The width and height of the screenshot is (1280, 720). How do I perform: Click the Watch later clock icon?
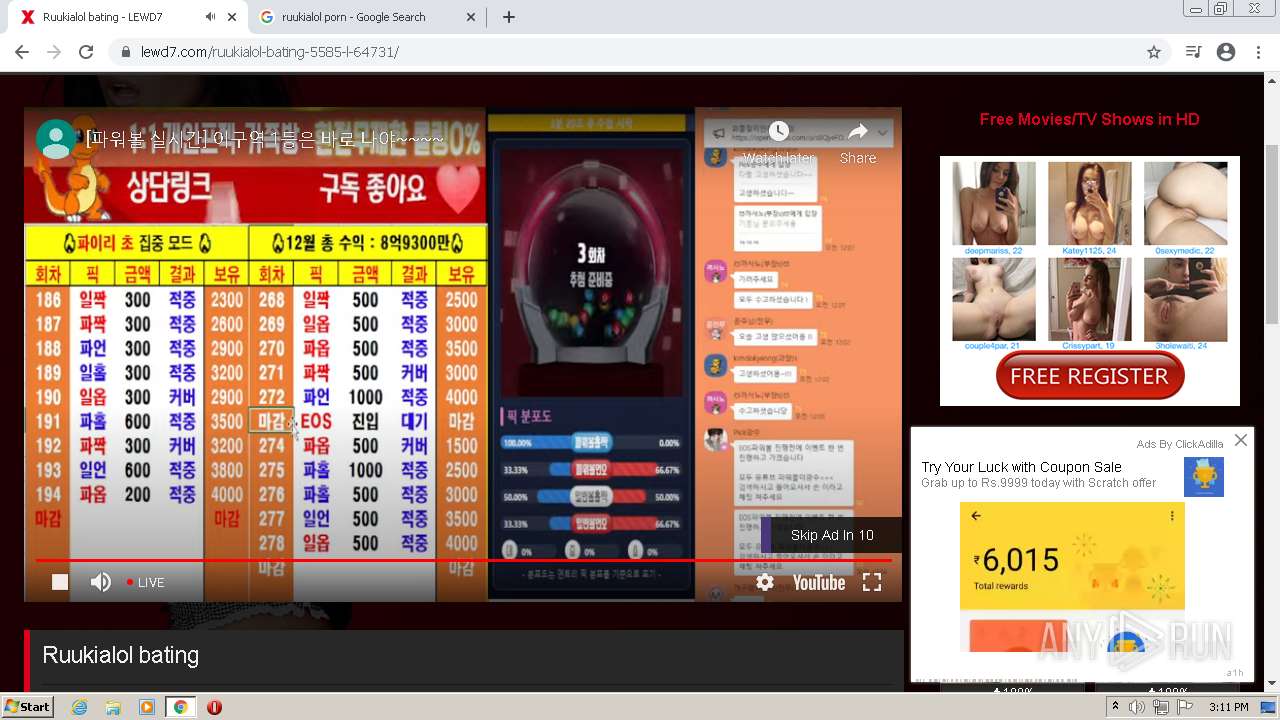coord(779,131)
